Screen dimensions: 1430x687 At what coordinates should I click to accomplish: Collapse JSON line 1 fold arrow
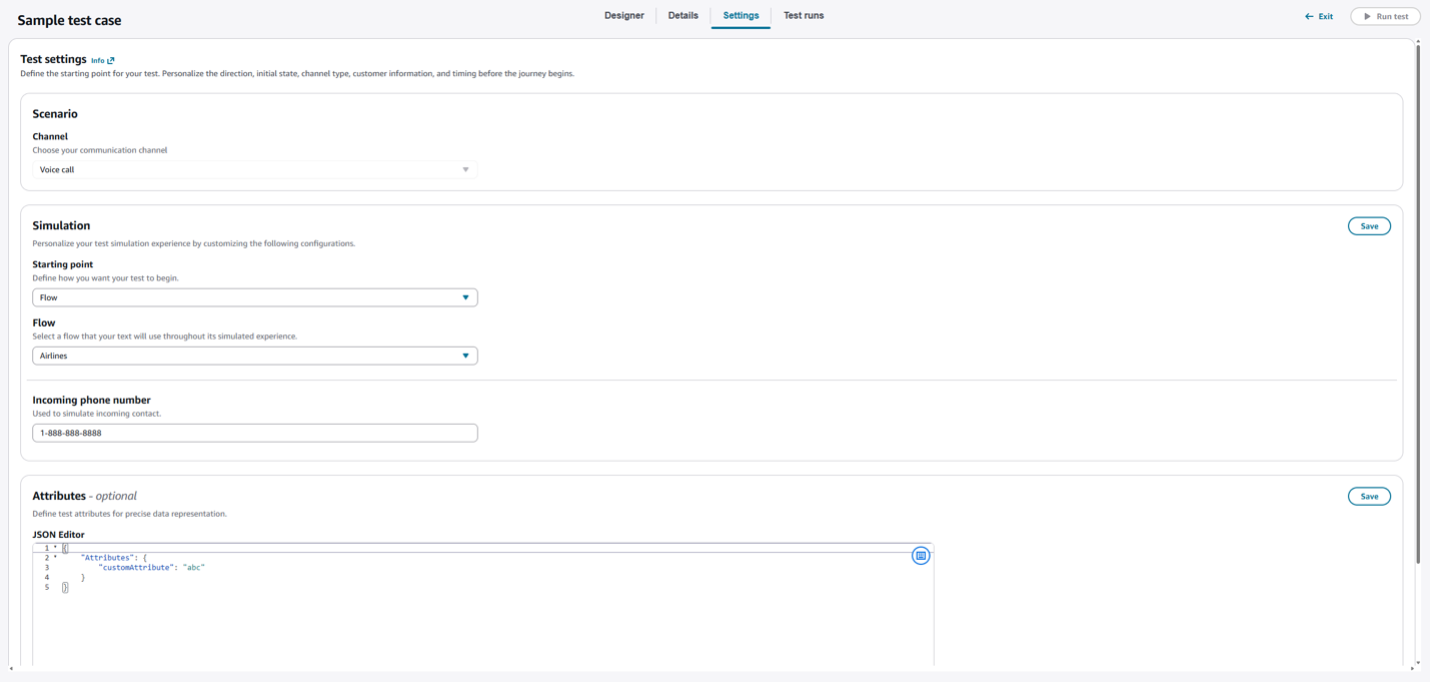54,548
